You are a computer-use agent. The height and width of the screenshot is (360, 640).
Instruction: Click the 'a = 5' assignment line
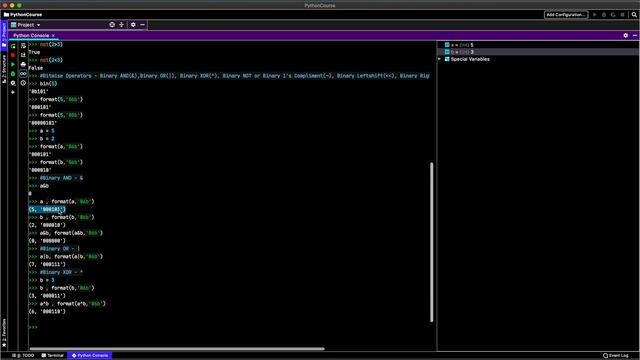(47, 131)
